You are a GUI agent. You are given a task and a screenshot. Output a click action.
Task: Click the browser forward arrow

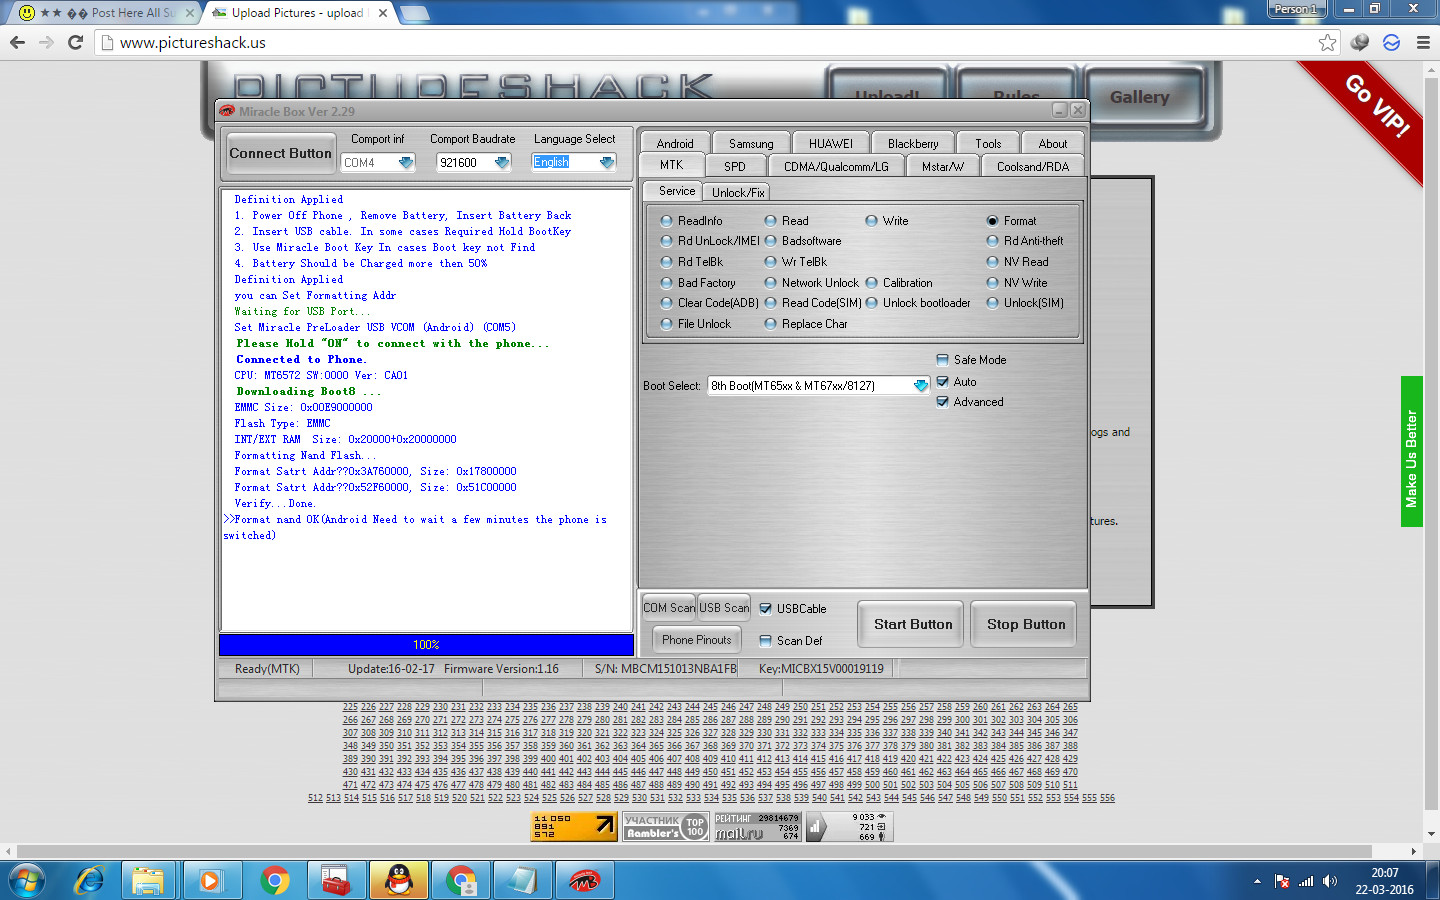[x=46, y=42]
